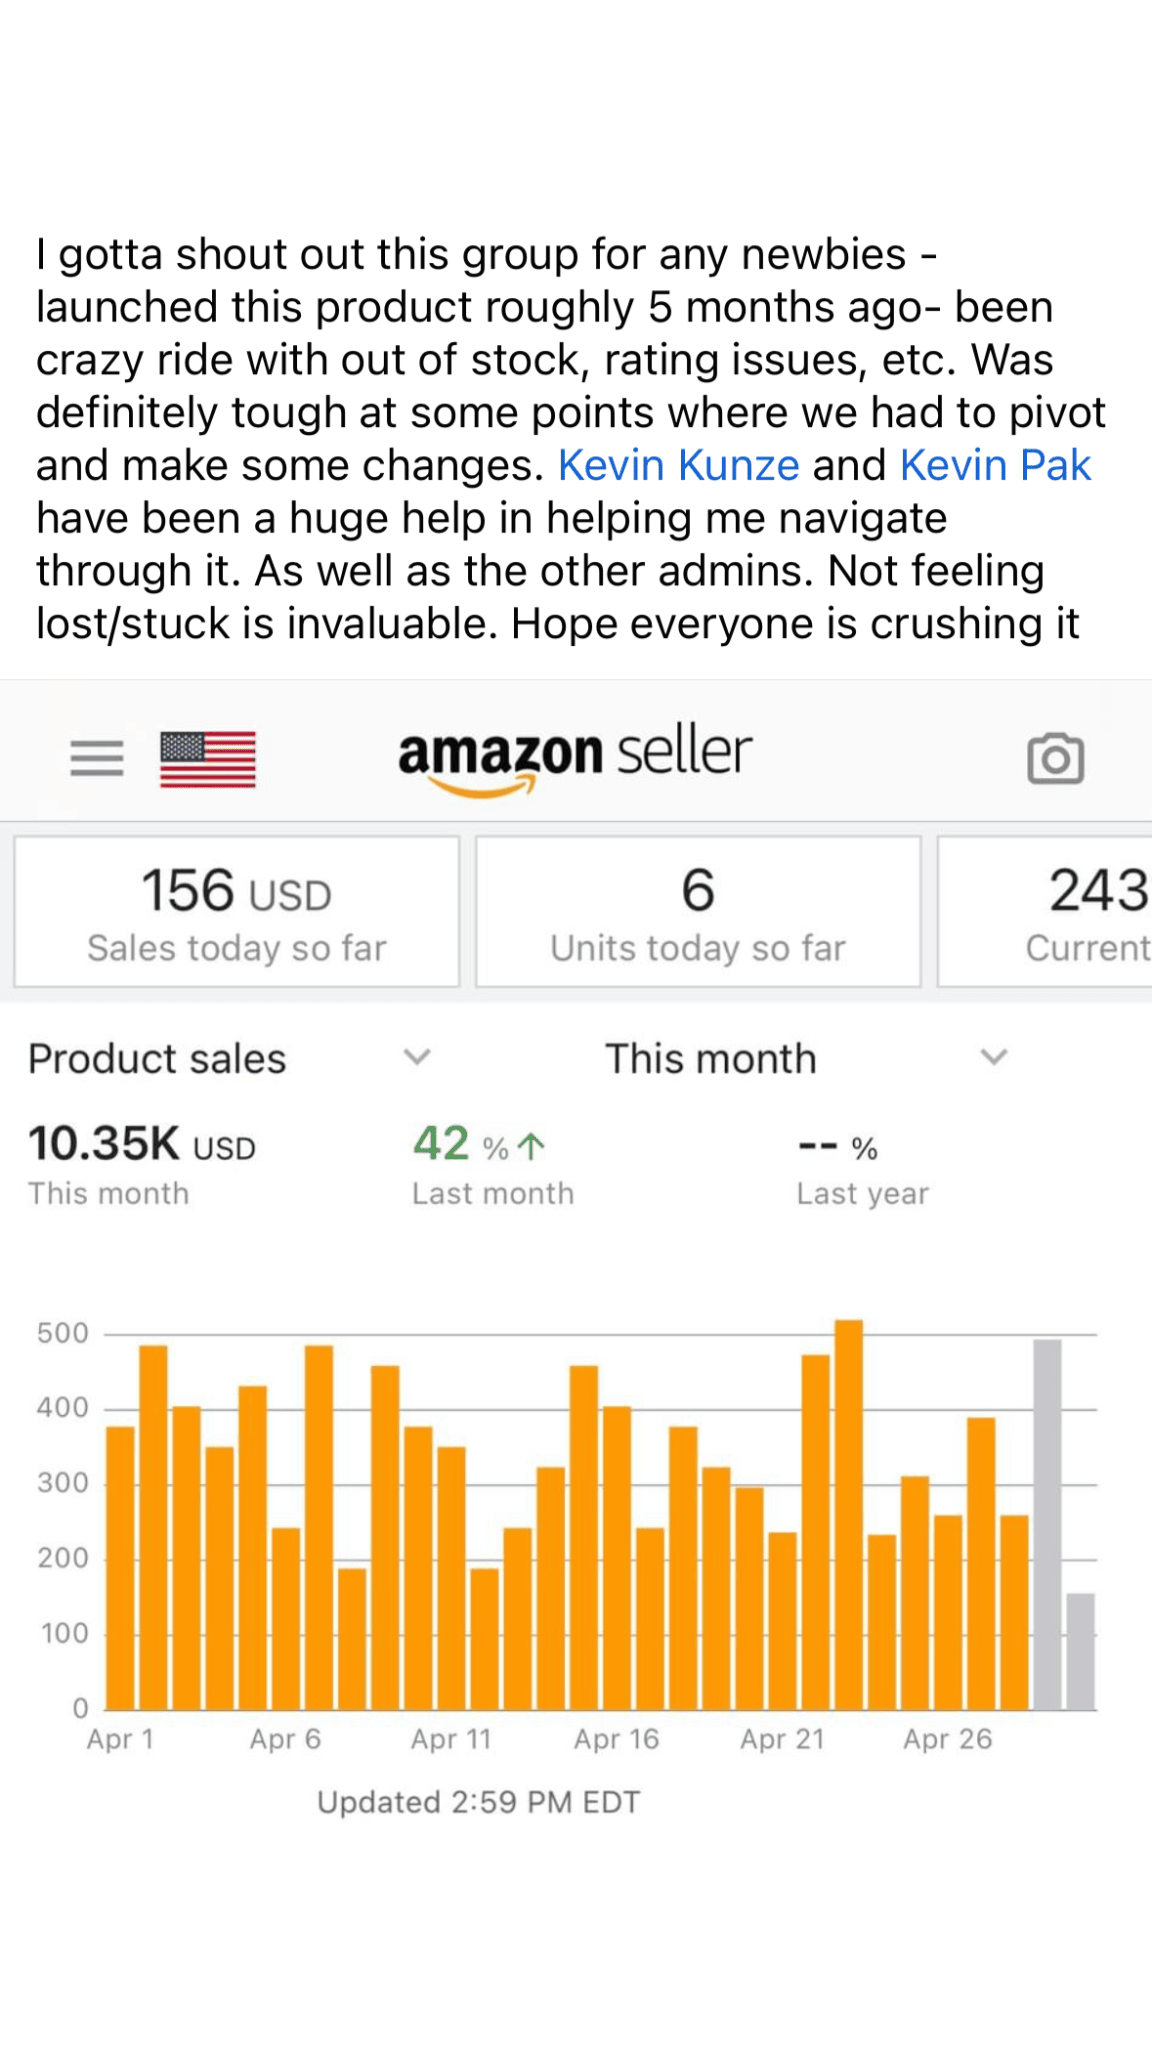
Task: Open the hamburger menu icon
Action: coord(97,758)
